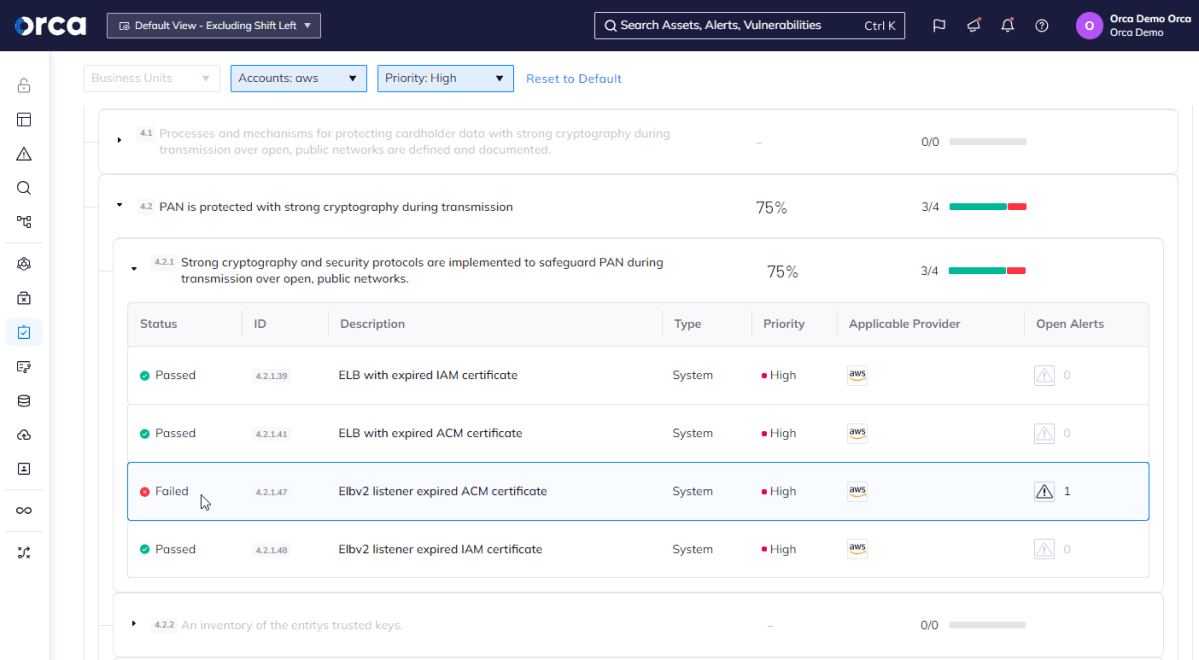Sort by ID column header
The width and height of the screenshot is (1199, 660).
pos(260,323)
